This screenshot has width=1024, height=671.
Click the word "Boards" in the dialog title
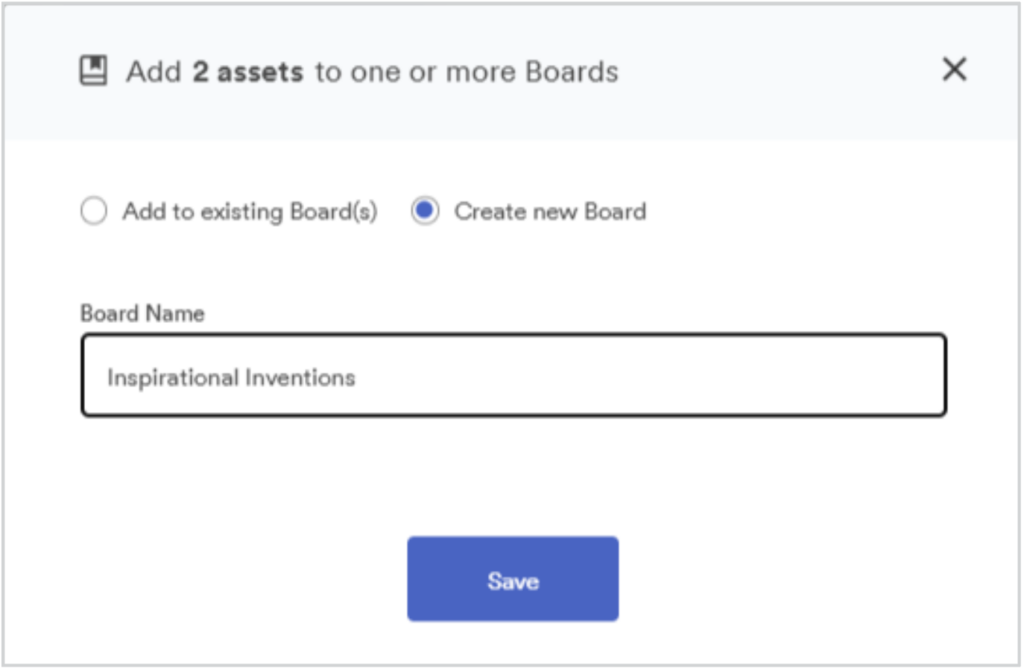pyautogui.click(x=571, y=71)
